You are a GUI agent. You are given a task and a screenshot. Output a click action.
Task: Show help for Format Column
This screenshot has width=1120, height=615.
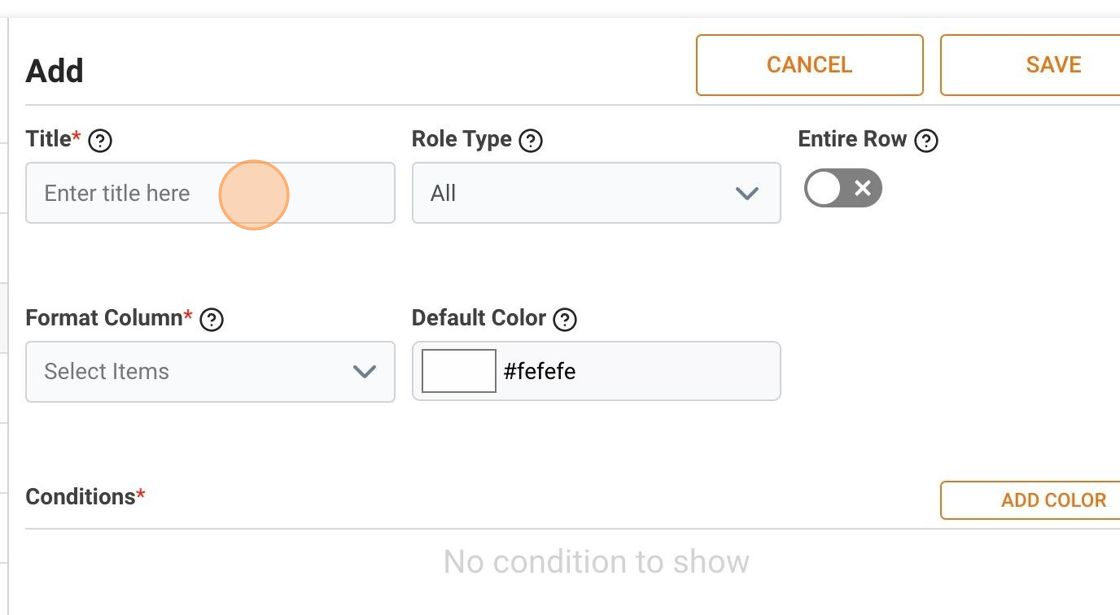(211, 320)
